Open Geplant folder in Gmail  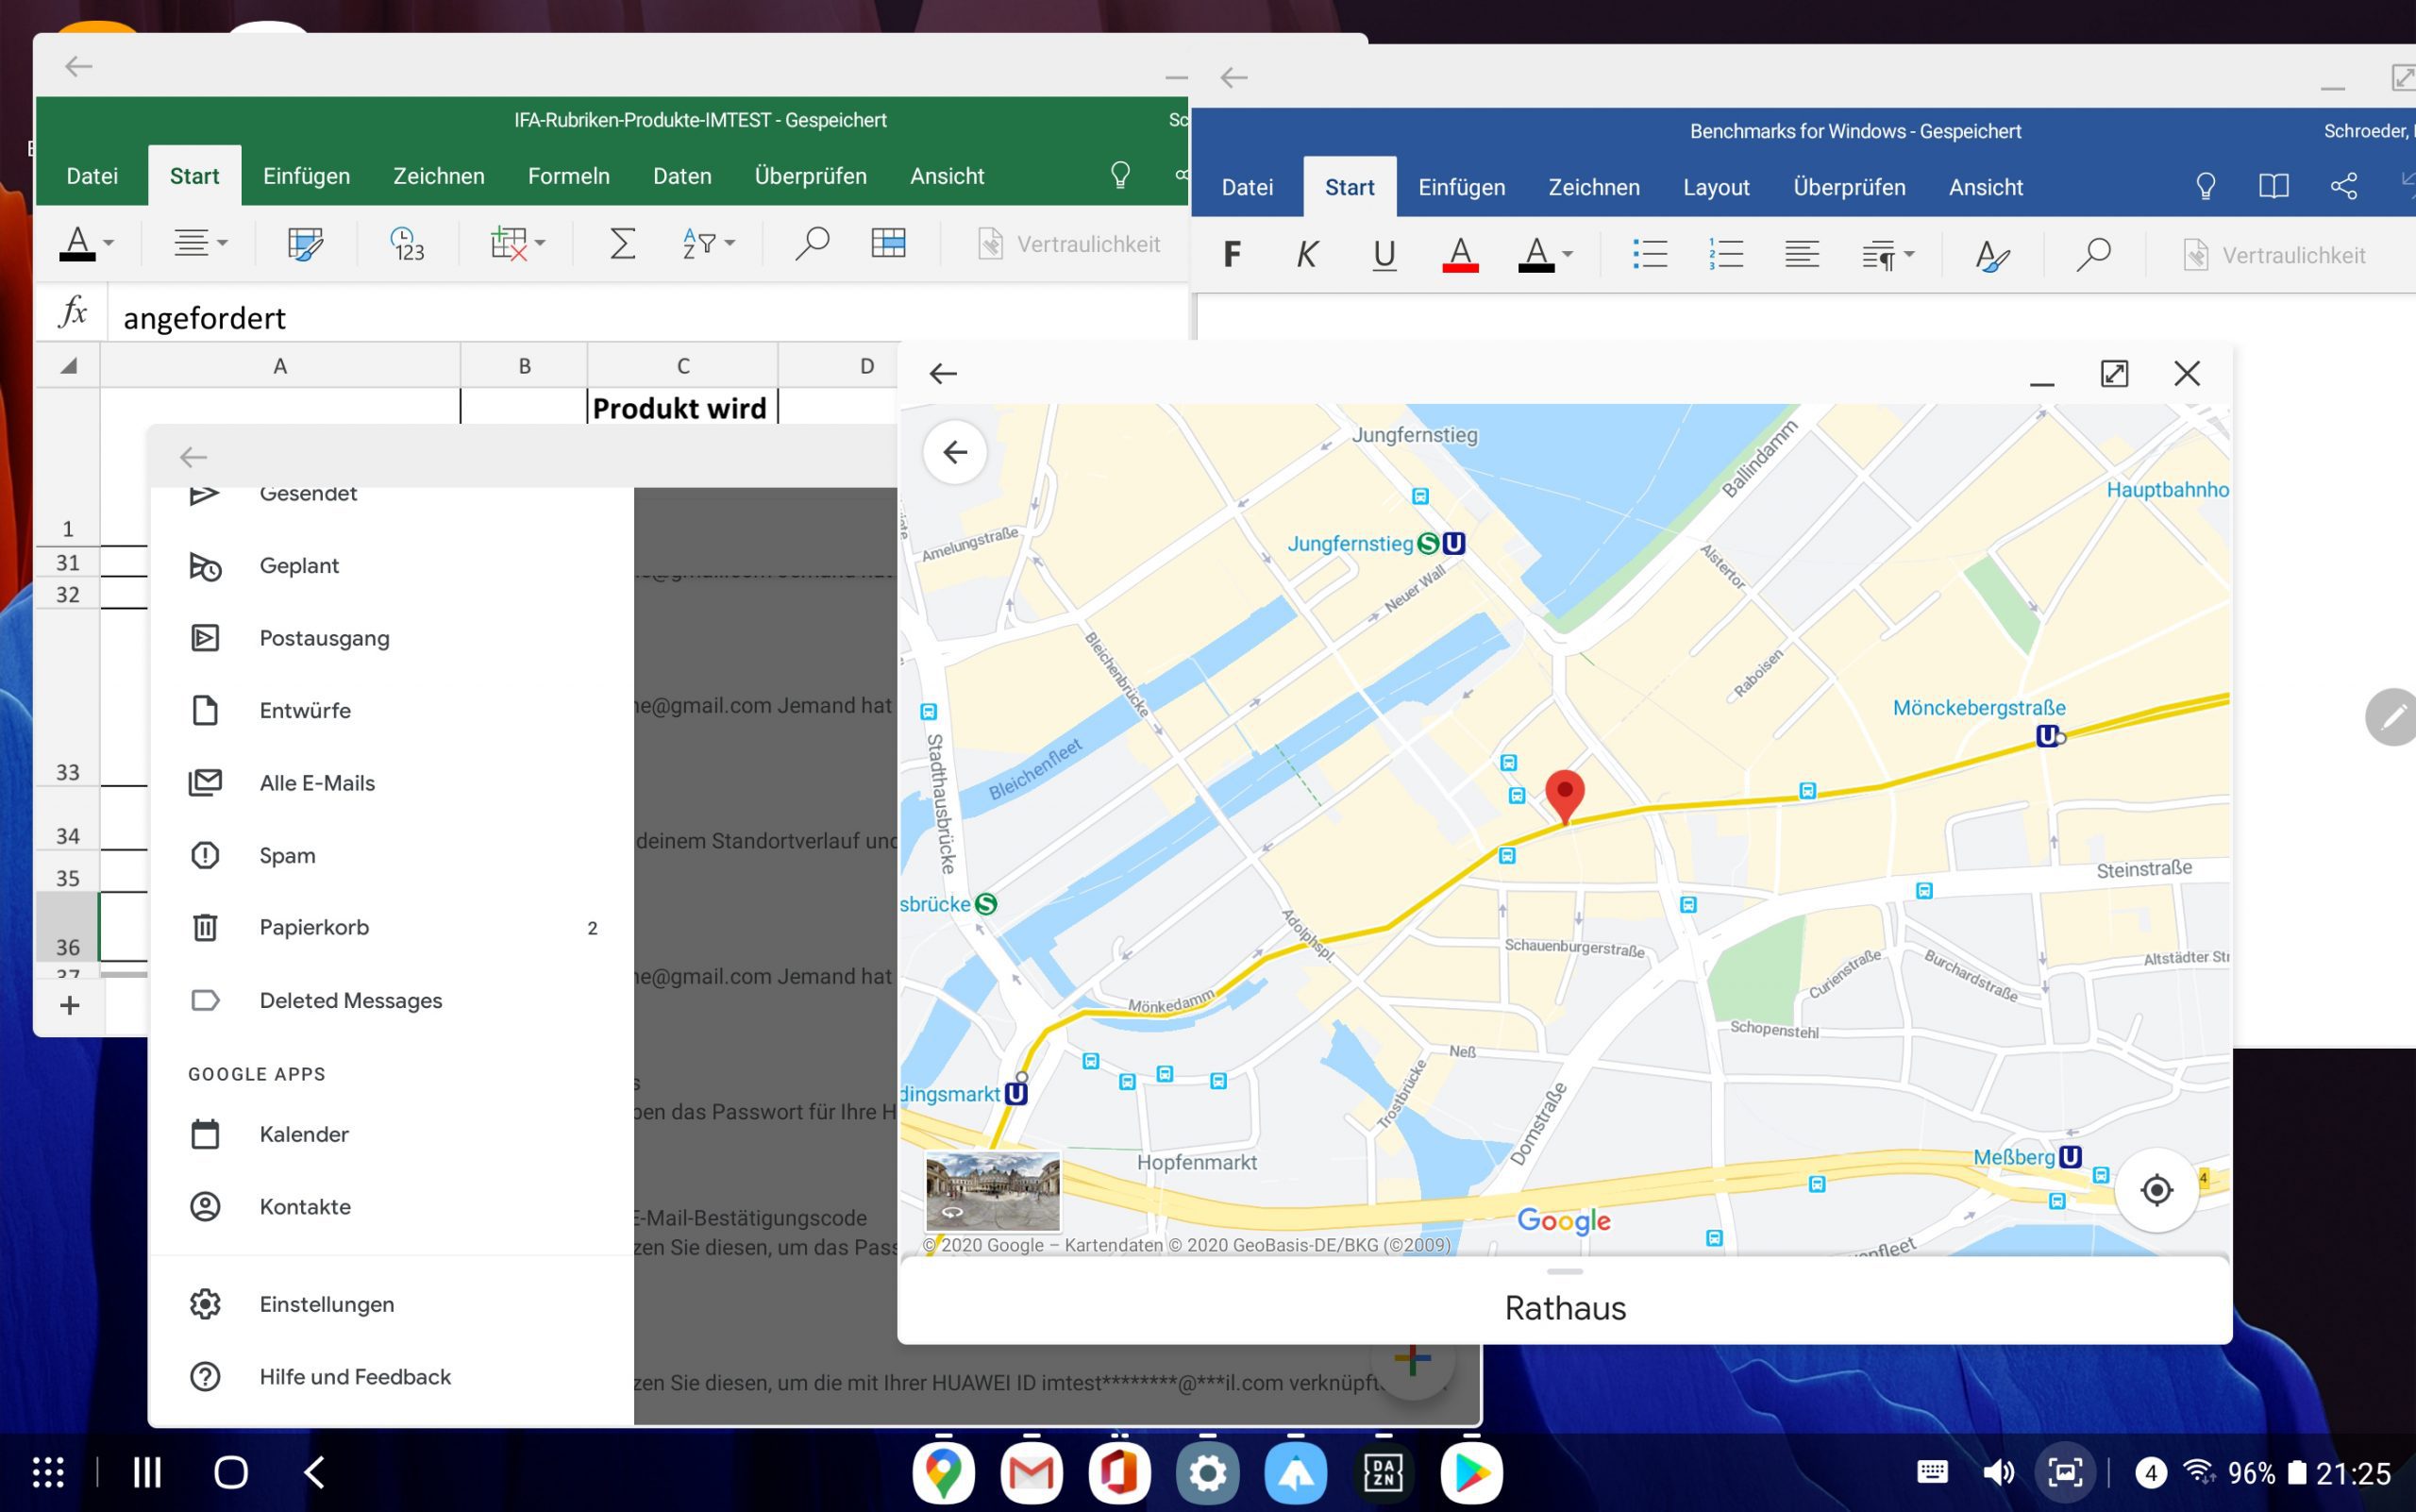[391, 566]
